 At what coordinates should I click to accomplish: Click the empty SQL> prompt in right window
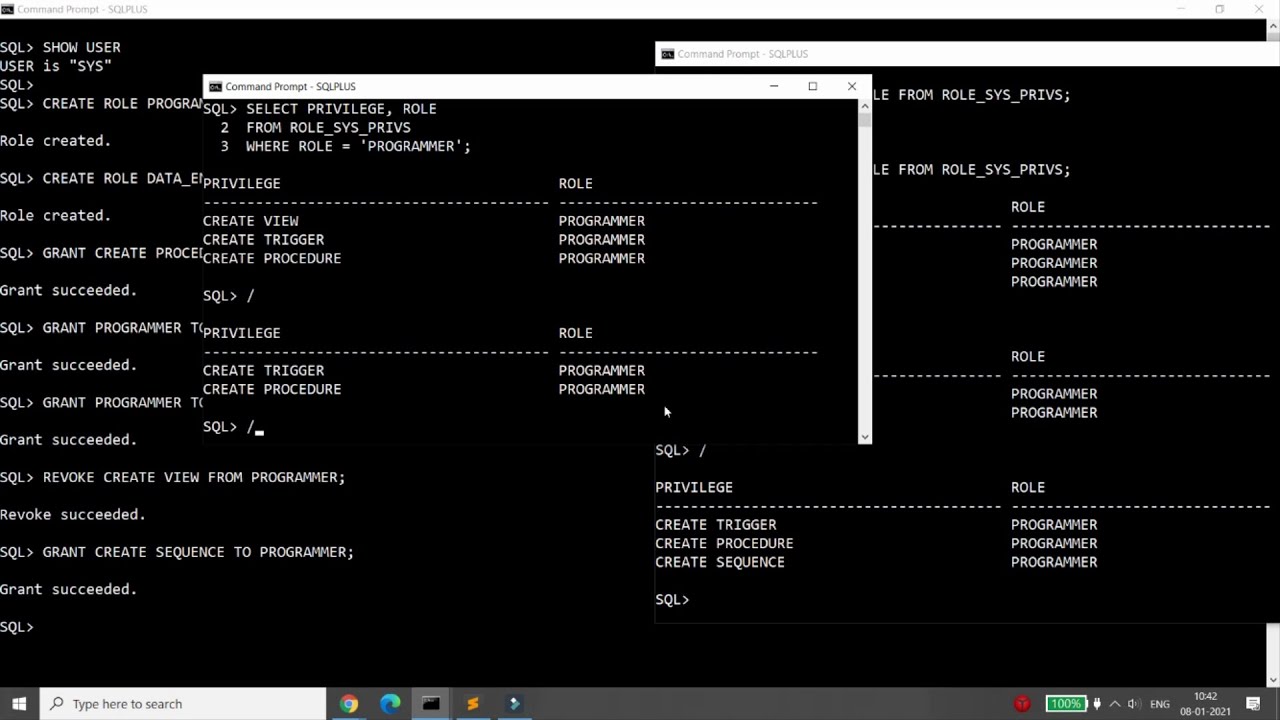click(x=672, y=600)
